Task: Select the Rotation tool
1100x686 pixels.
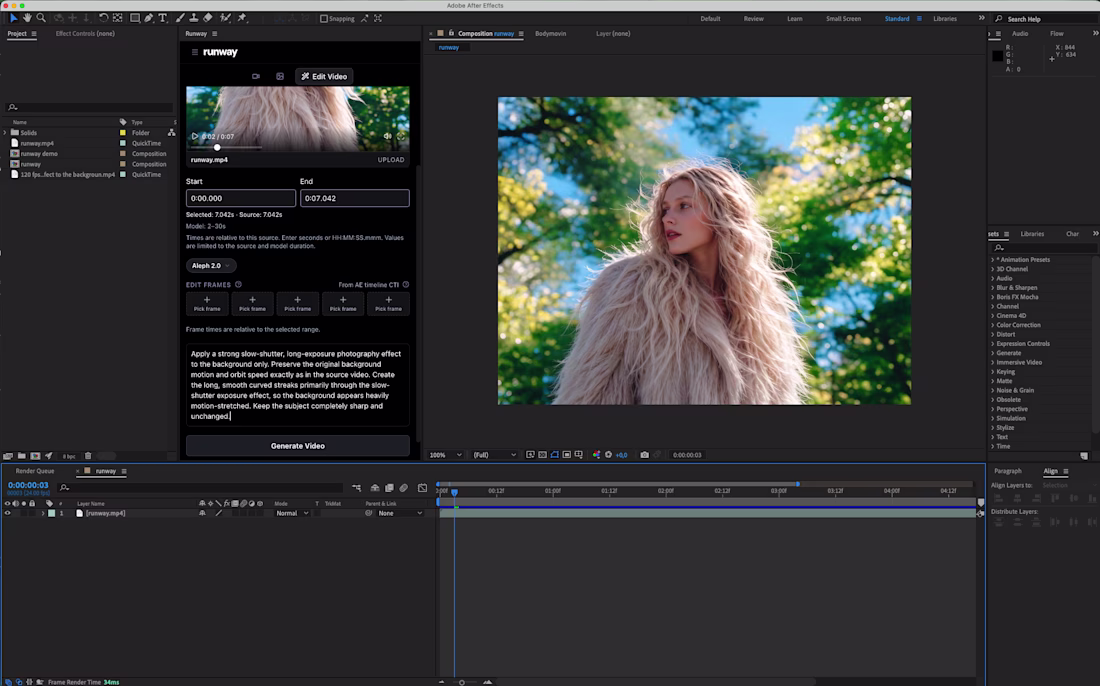Action: [x=103, y=18]
